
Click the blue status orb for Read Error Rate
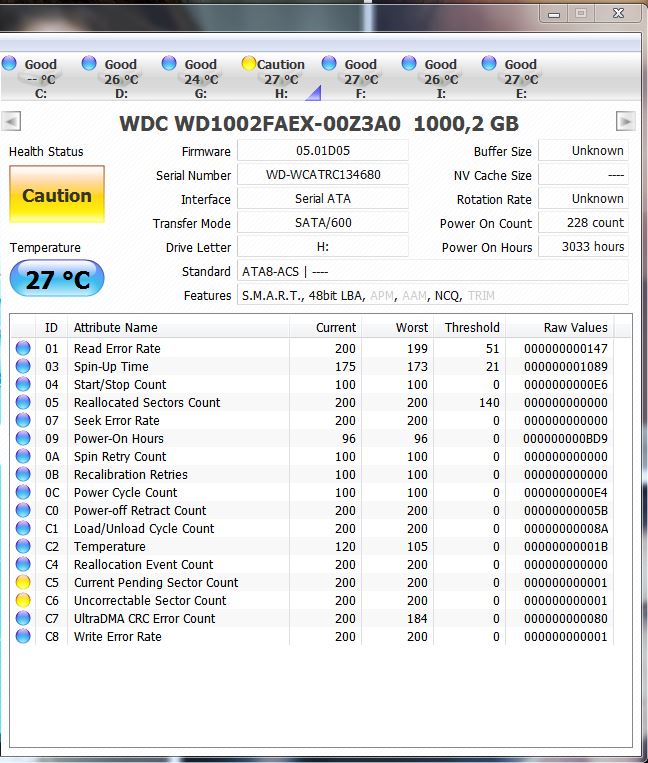pos(23,348)
